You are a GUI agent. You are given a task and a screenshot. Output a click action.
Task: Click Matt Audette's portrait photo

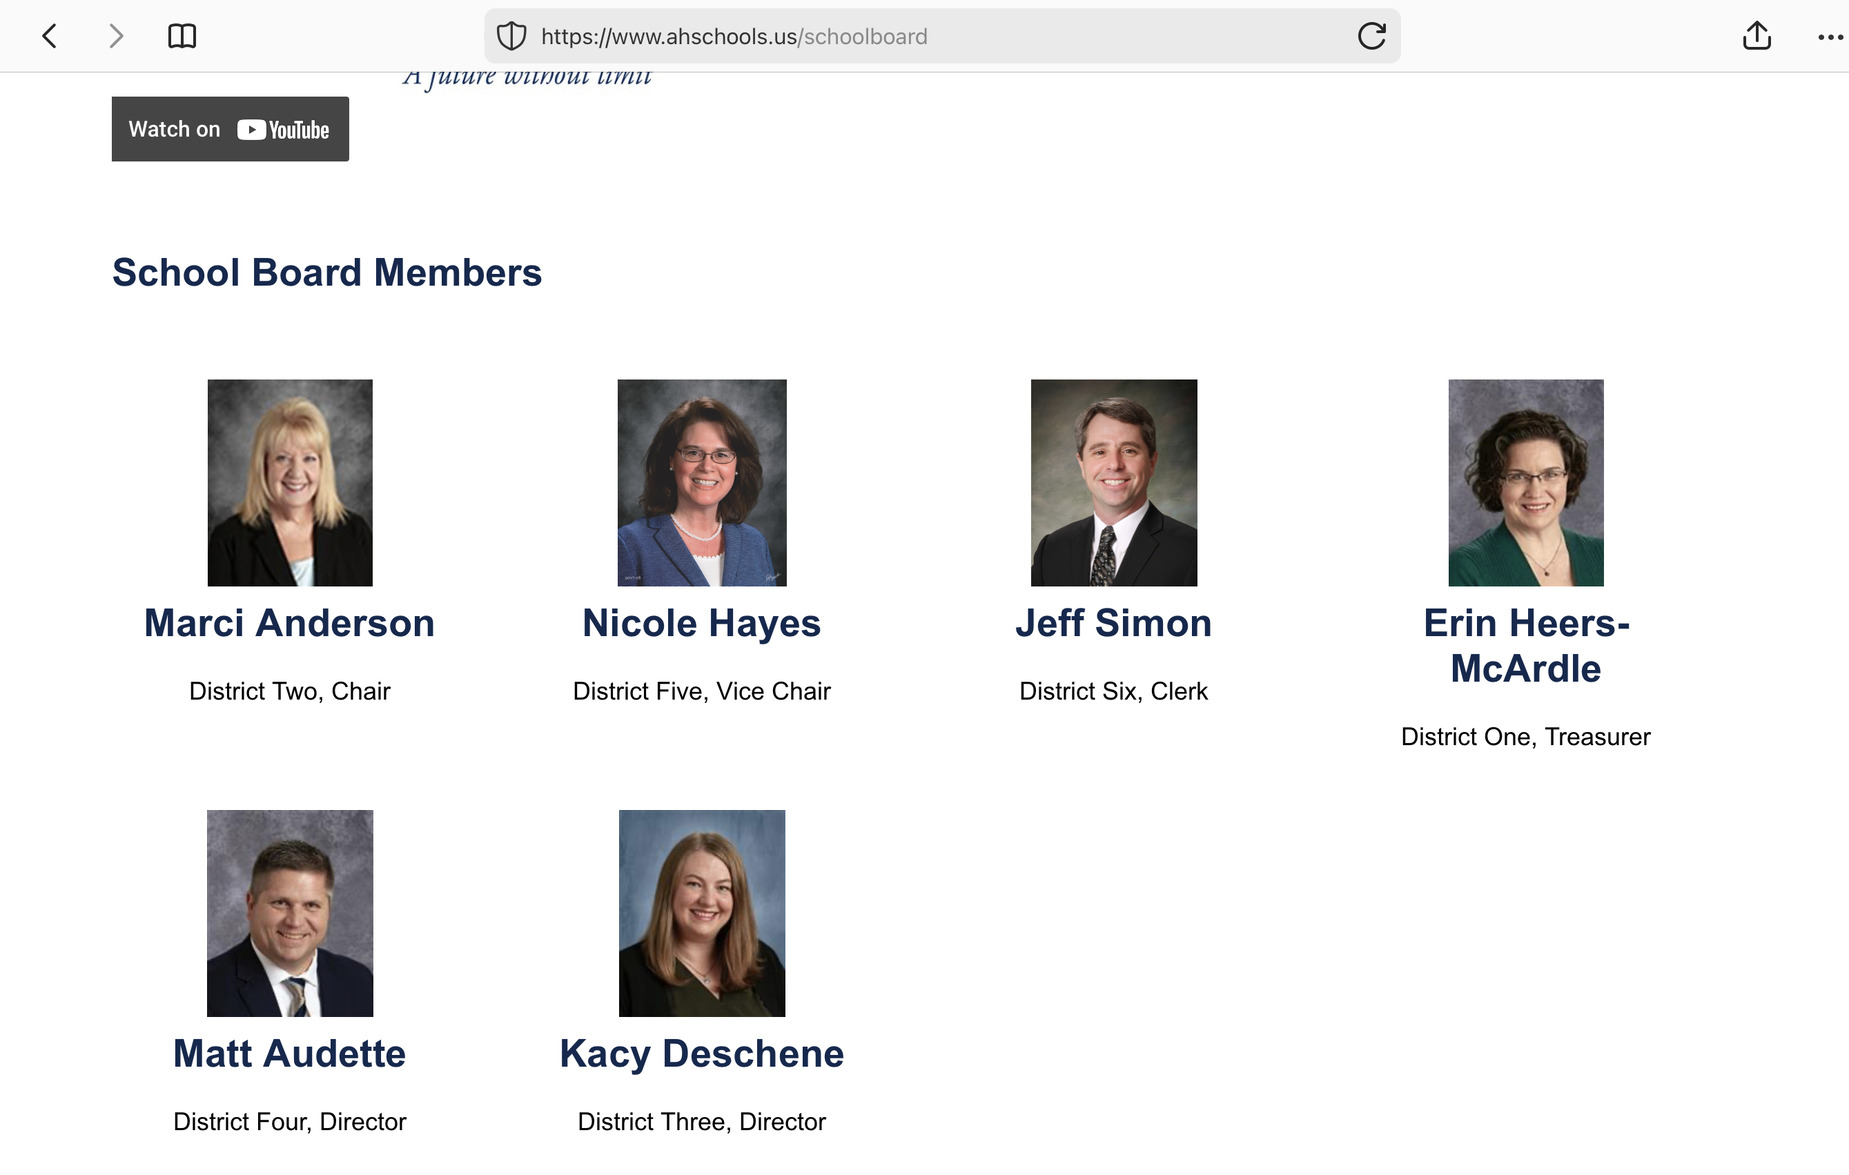(290, 913)
